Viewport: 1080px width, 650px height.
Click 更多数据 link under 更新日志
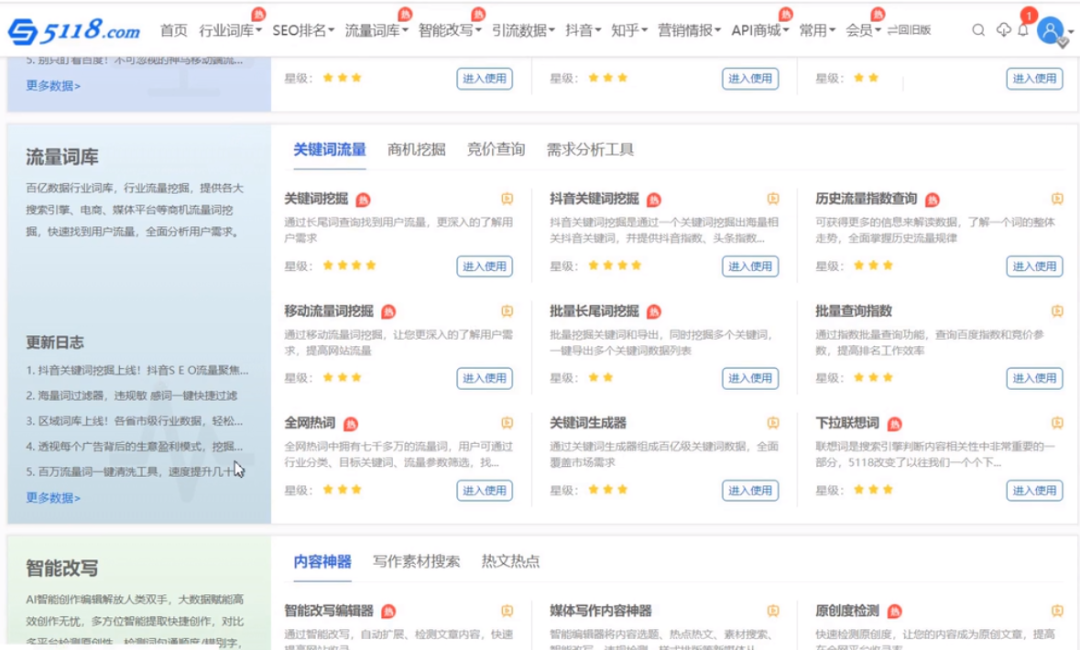53,497
